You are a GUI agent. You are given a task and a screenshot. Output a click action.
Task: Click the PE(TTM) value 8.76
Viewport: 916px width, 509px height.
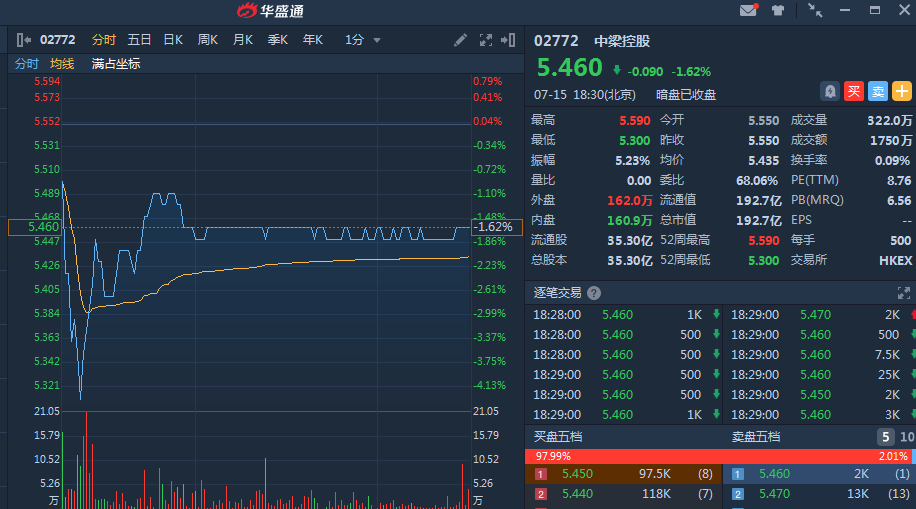point(899,181)
